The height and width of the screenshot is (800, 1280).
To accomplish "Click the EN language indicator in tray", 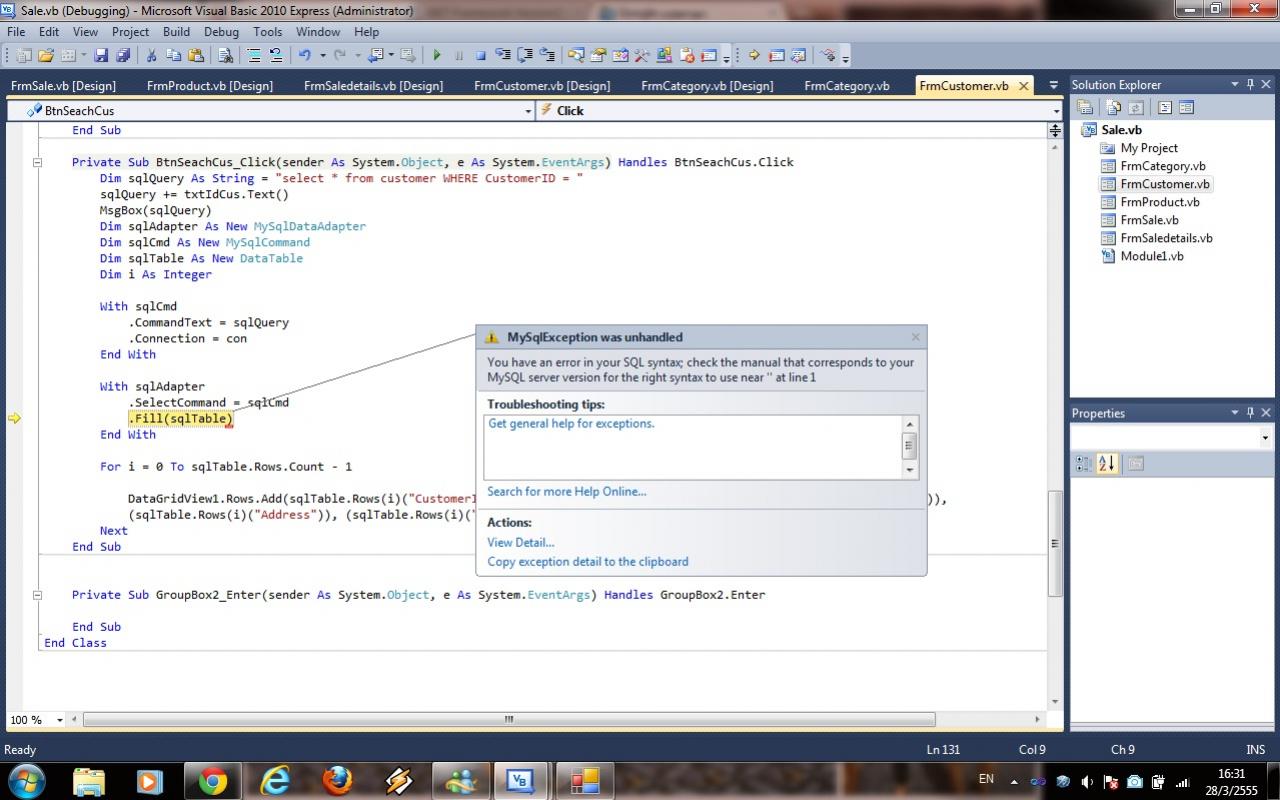I will click(986, 779).
